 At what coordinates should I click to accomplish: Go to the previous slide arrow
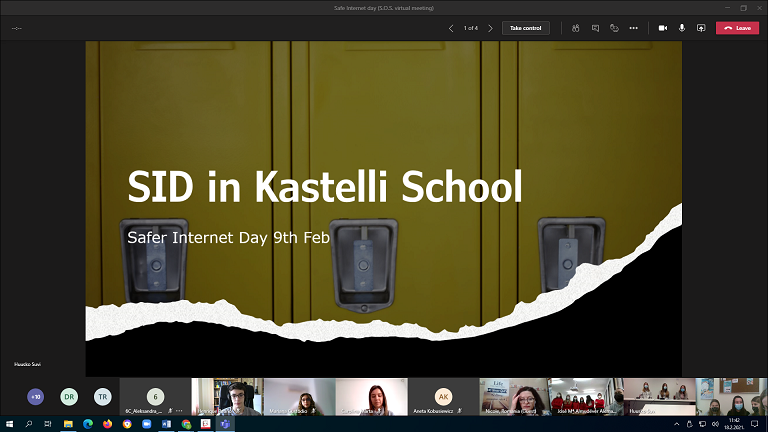coord(451,28)
